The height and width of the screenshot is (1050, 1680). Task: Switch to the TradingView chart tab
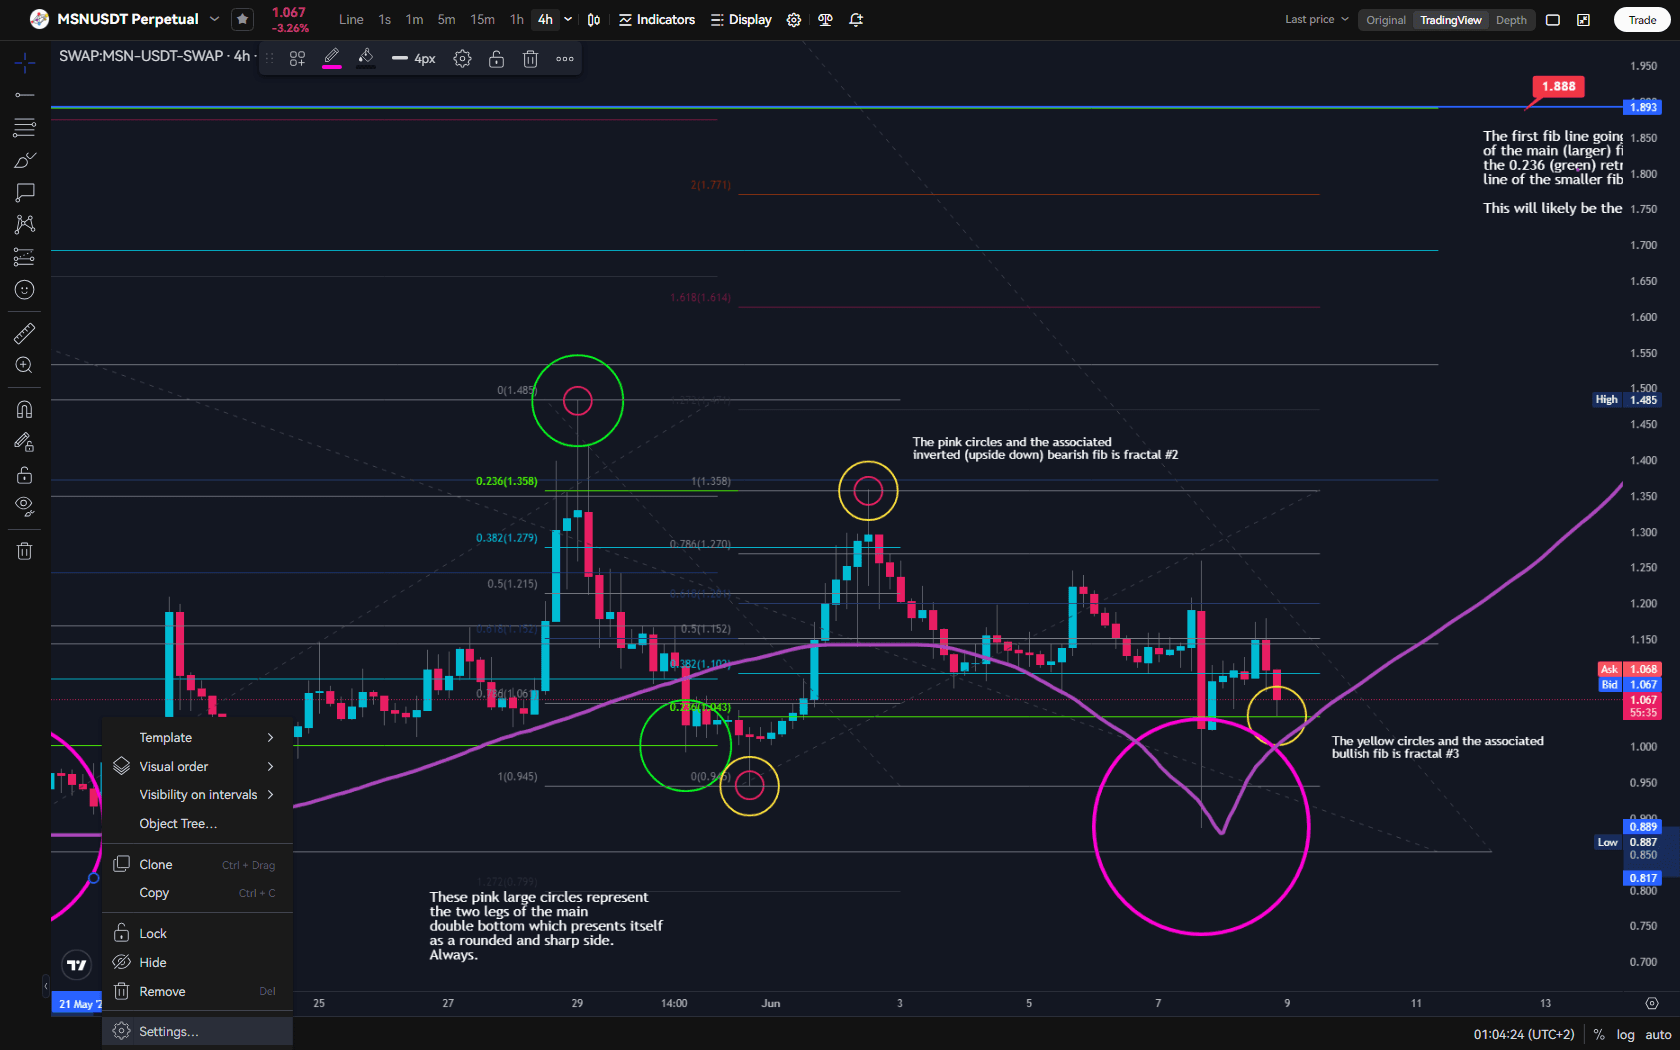(1451, 20)
